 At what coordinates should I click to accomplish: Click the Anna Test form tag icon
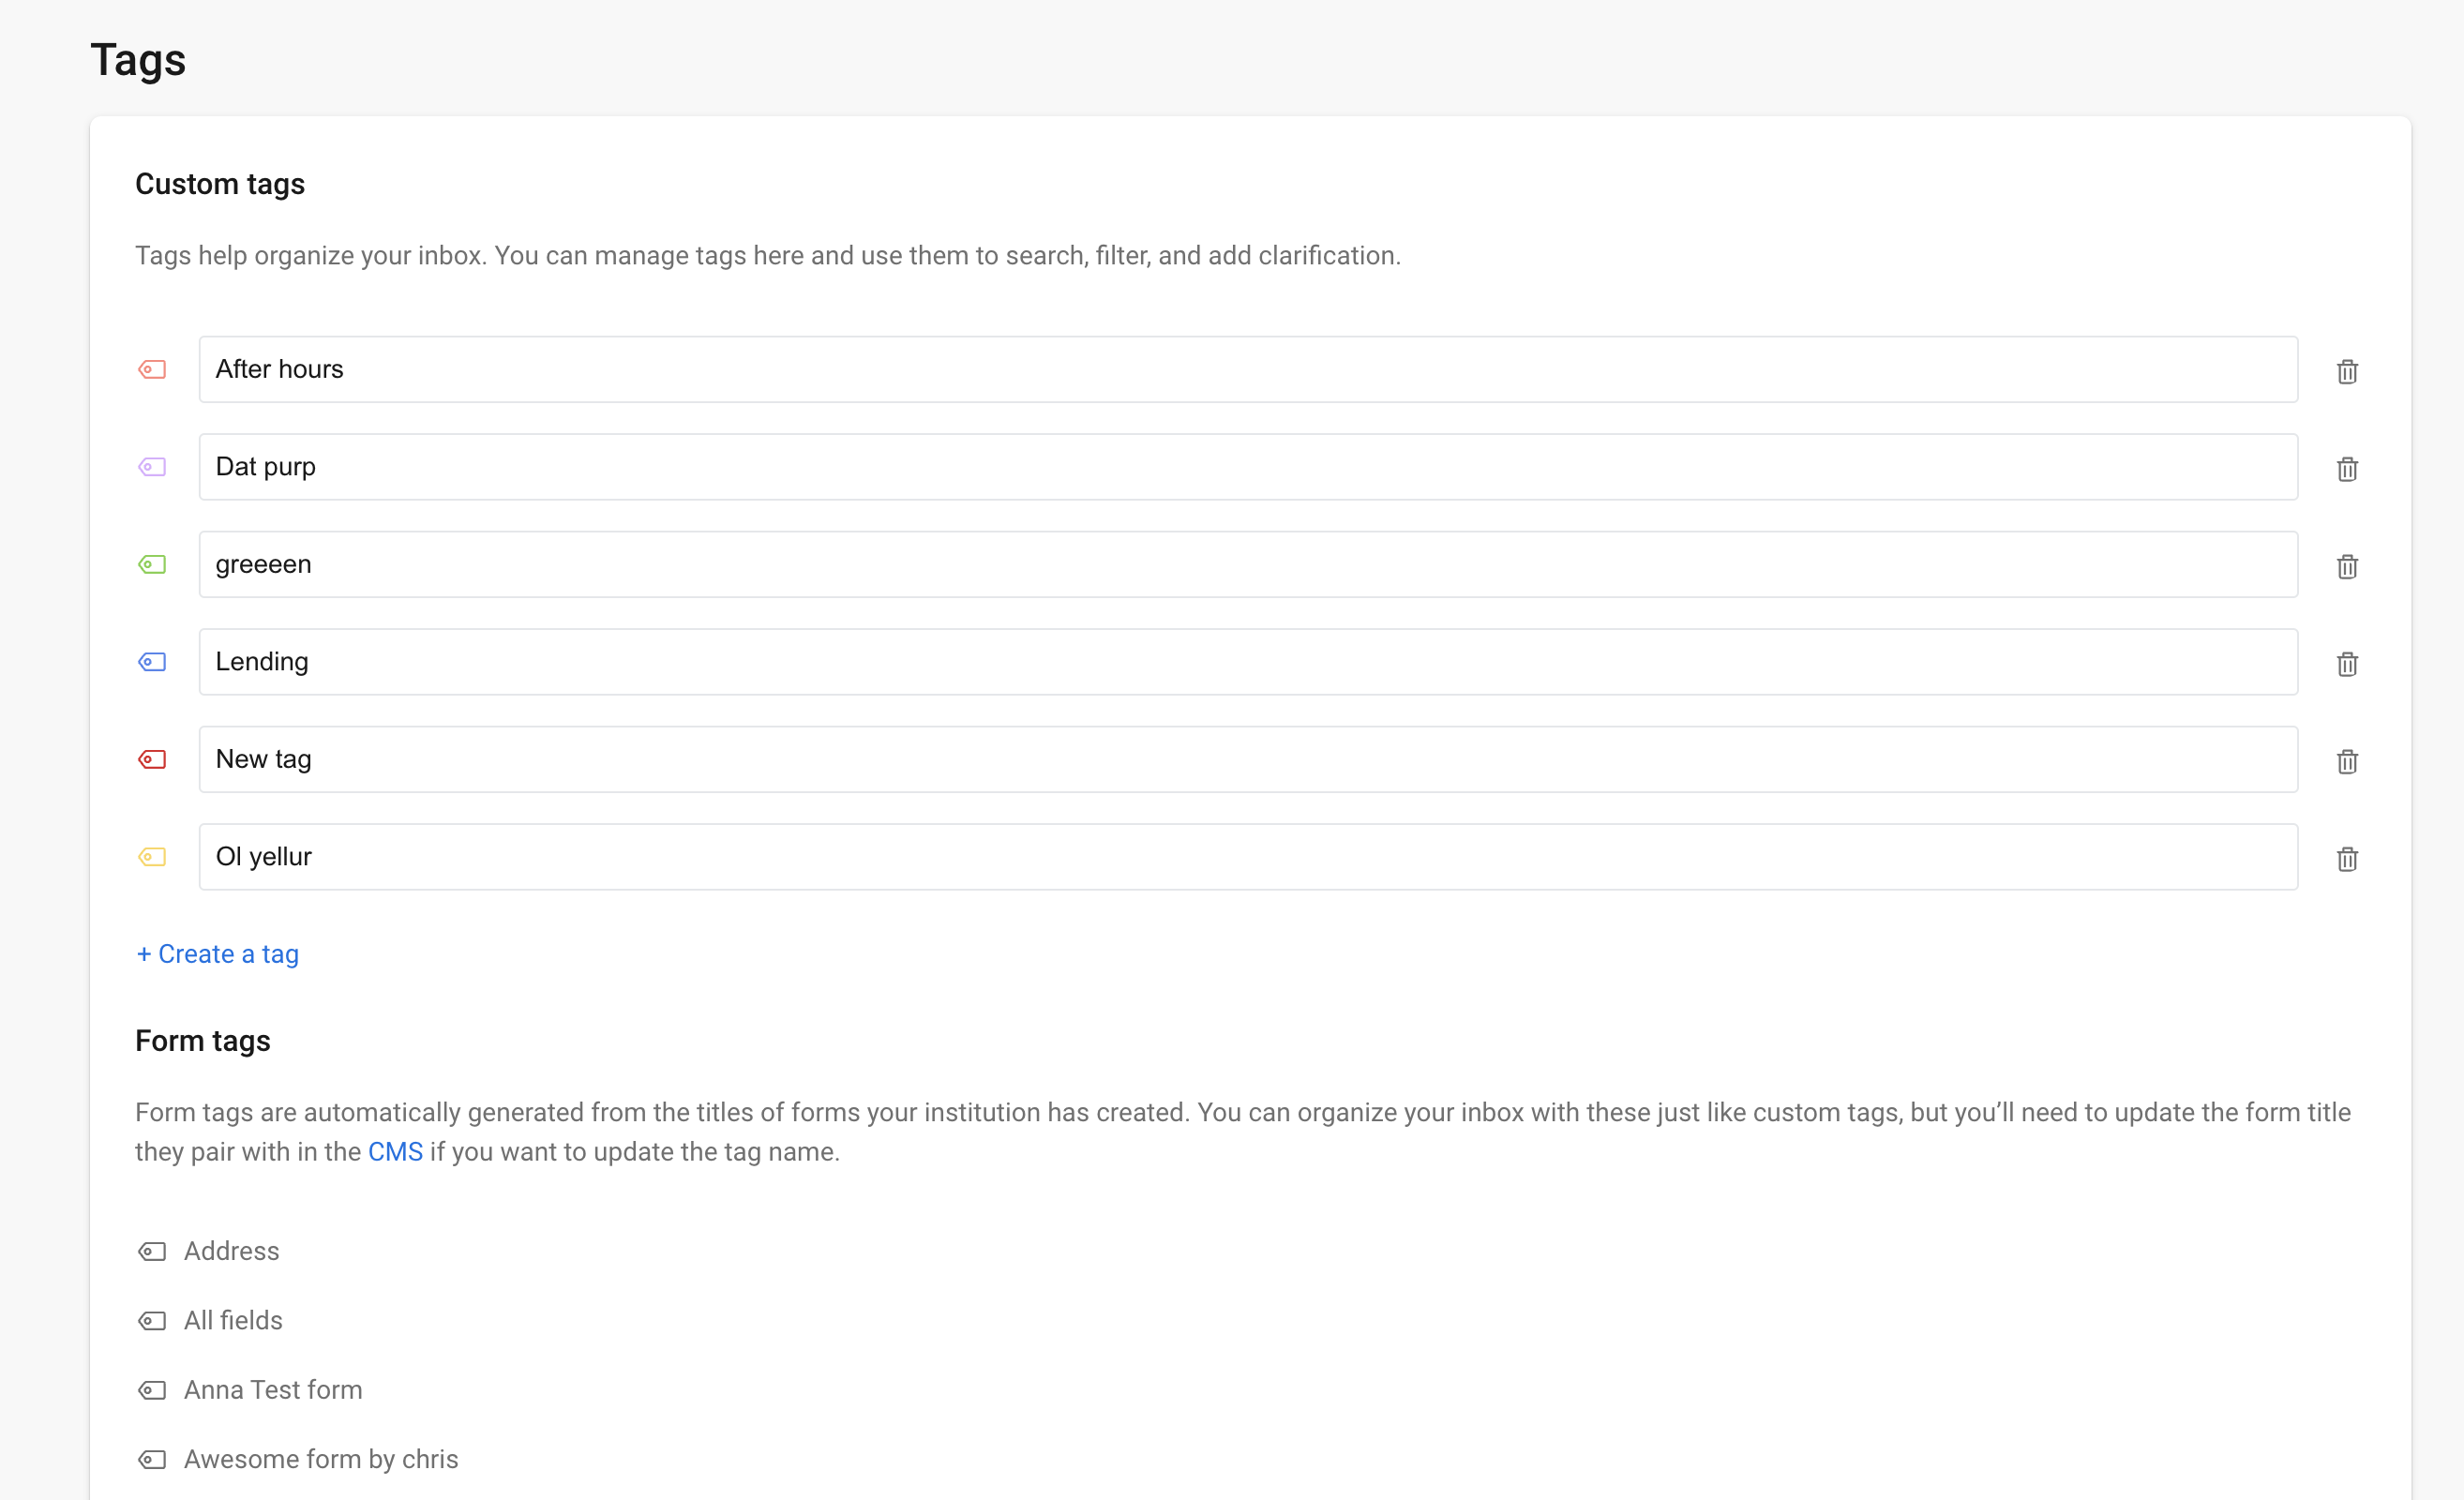pyautogui.click(x=152, y=1390)
